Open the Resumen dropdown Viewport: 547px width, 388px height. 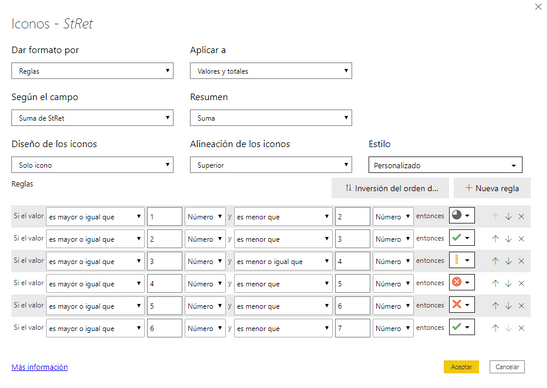(x=271, y=118)
